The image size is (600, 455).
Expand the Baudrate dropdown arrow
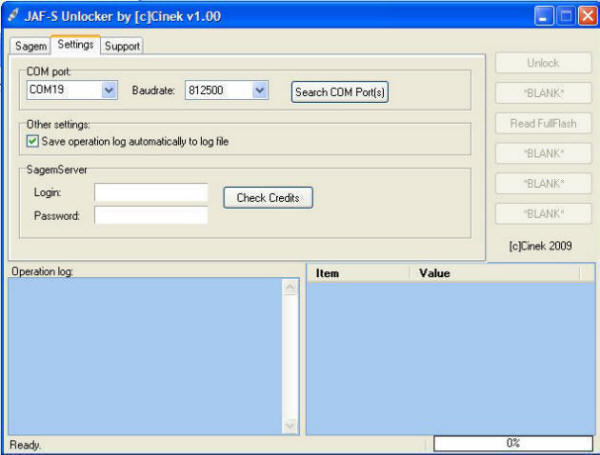click(x=260, y=90)
